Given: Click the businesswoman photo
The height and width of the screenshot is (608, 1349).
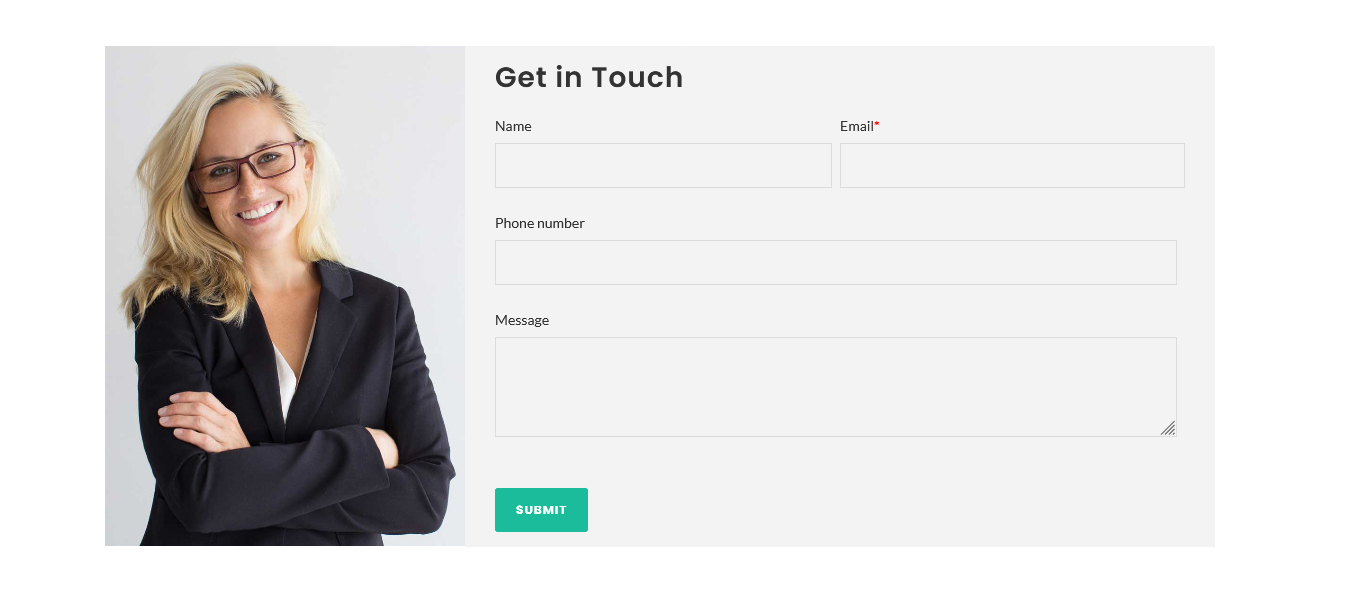Looking at the screenshot, I should [285, 296].
